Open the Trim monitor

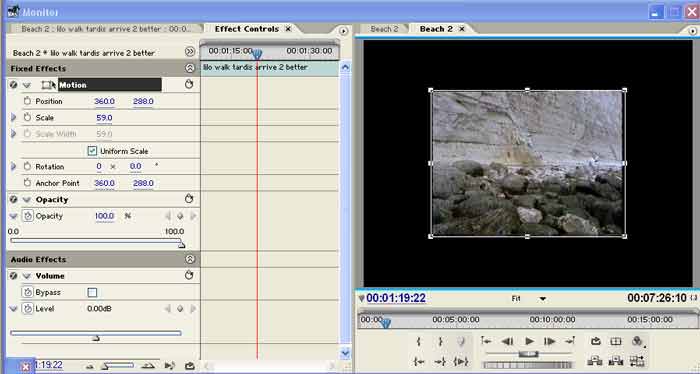(637, 361)
